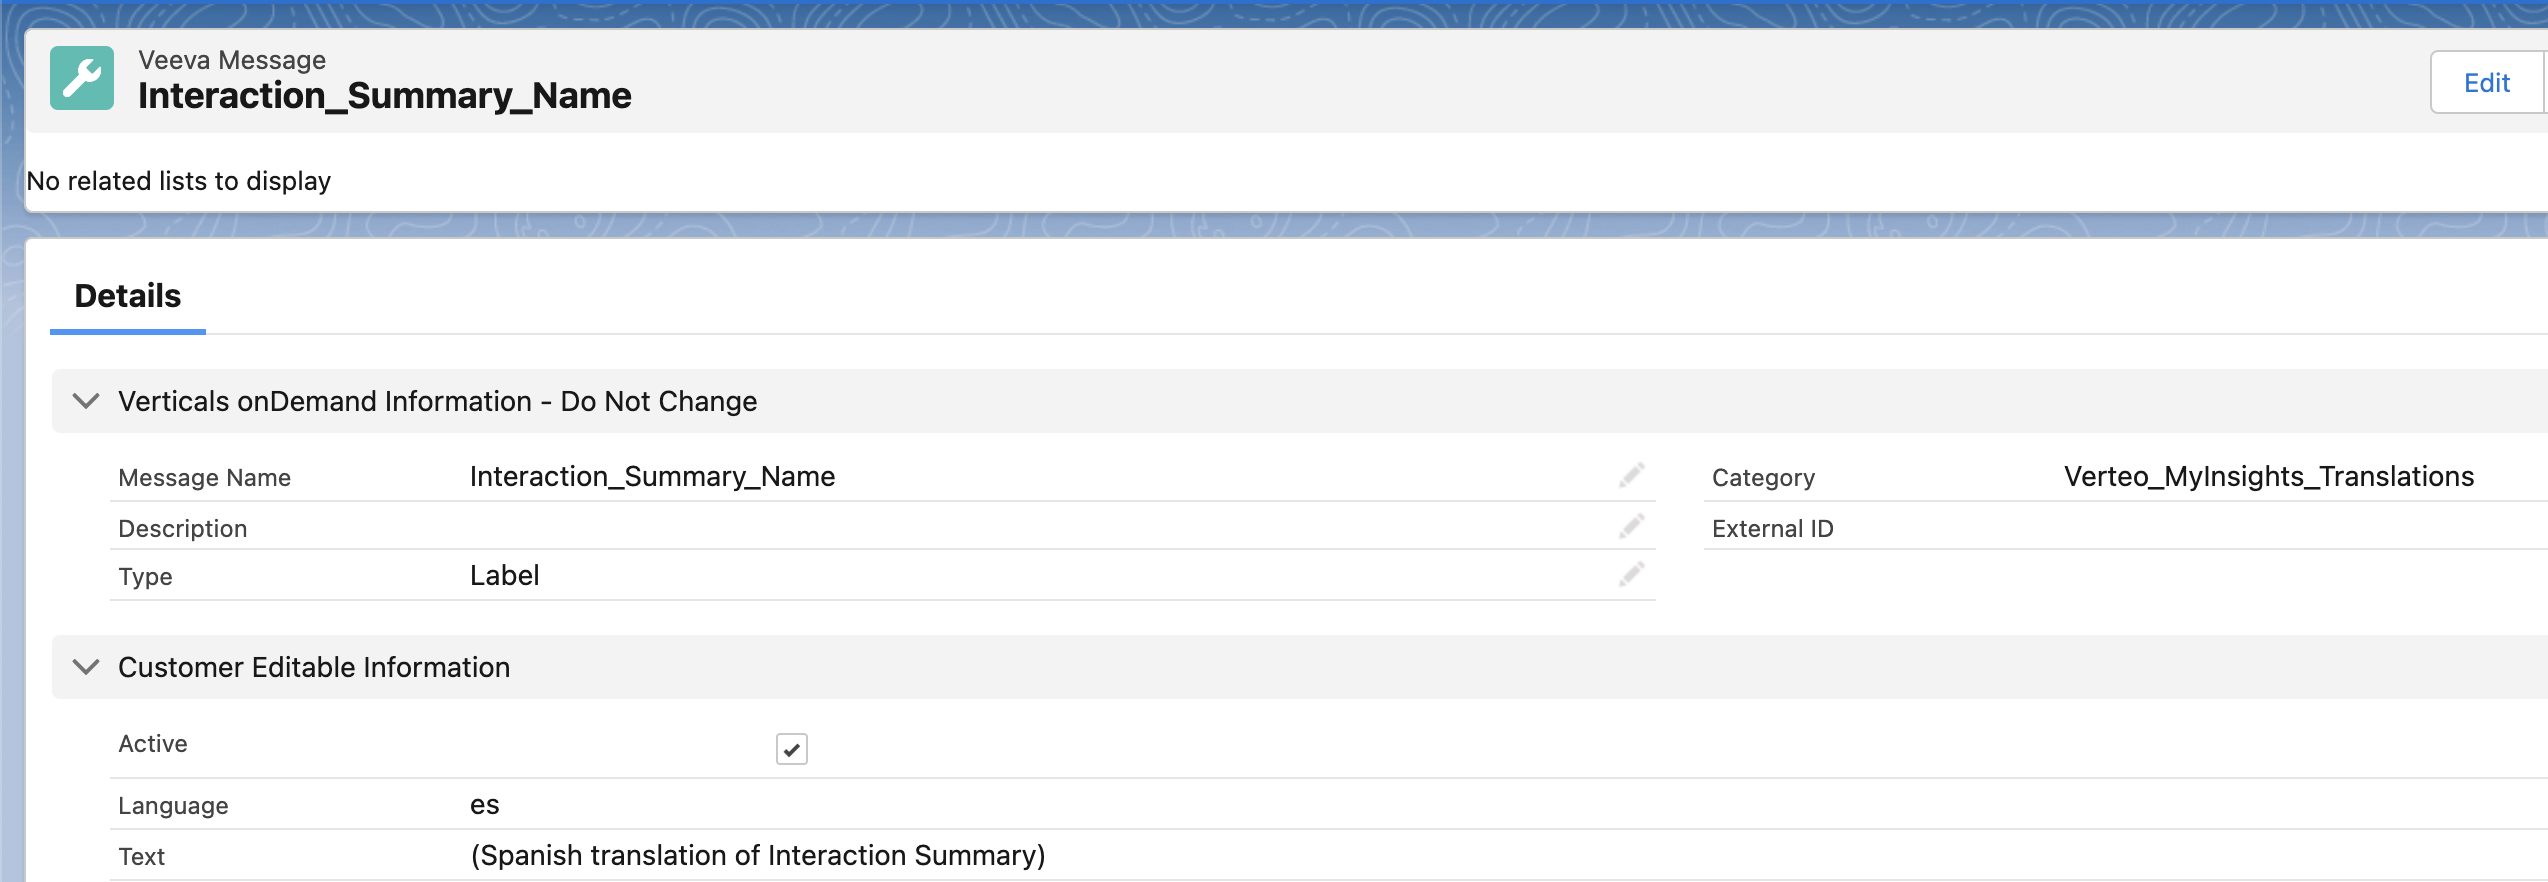Image resolution: width=2548 pixels, height=882 pixels.
Task: Click the "Veeva Message" object label
Action: click(x=232, y=60)
